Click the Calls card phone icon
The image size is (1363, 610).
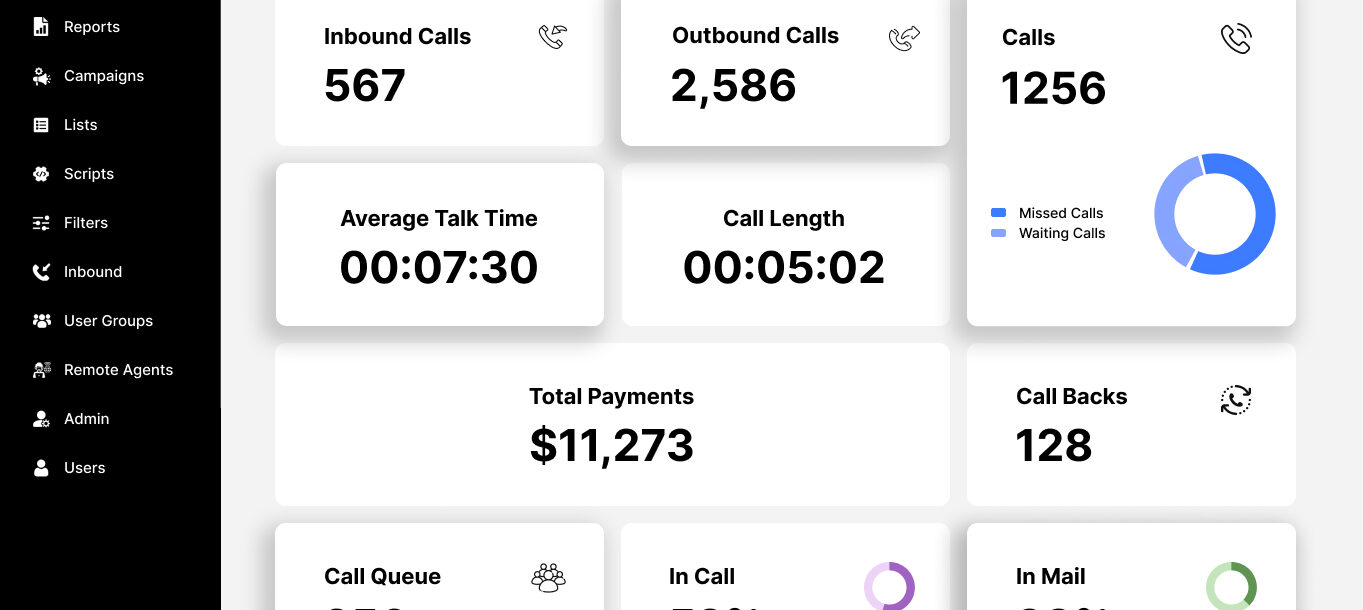[1236, 39]
